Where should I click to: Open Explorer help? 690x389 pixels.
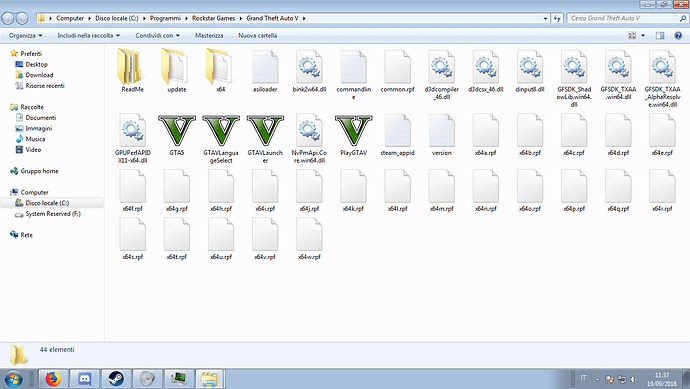coord(678,36)
